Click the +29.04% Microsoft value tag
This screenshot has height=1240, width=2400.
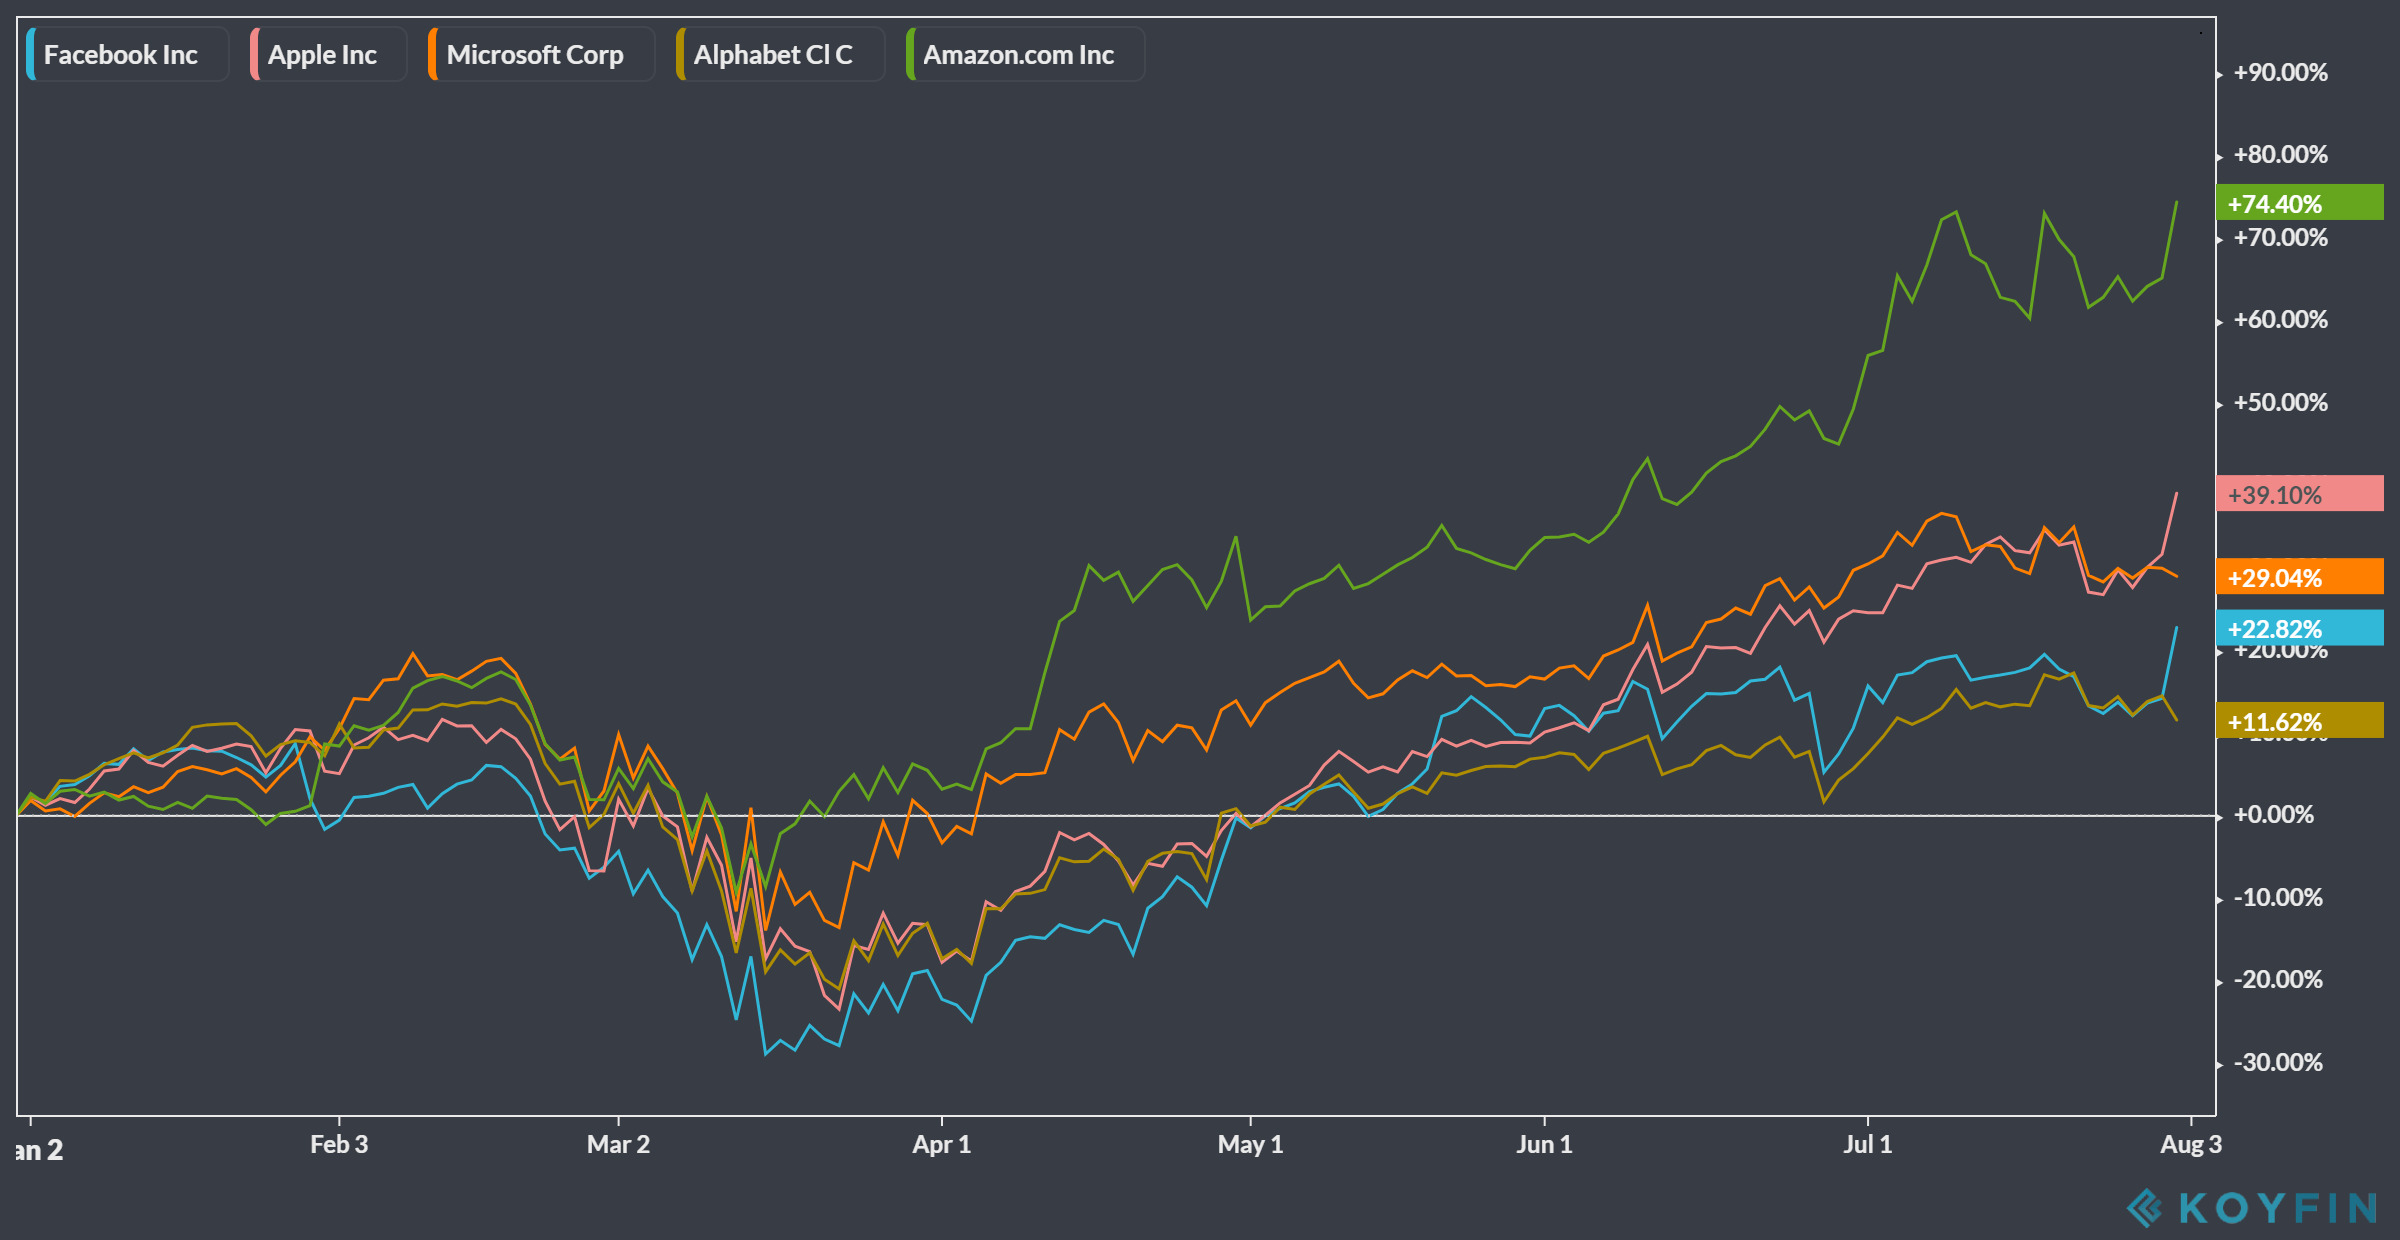coord(2299,577)
